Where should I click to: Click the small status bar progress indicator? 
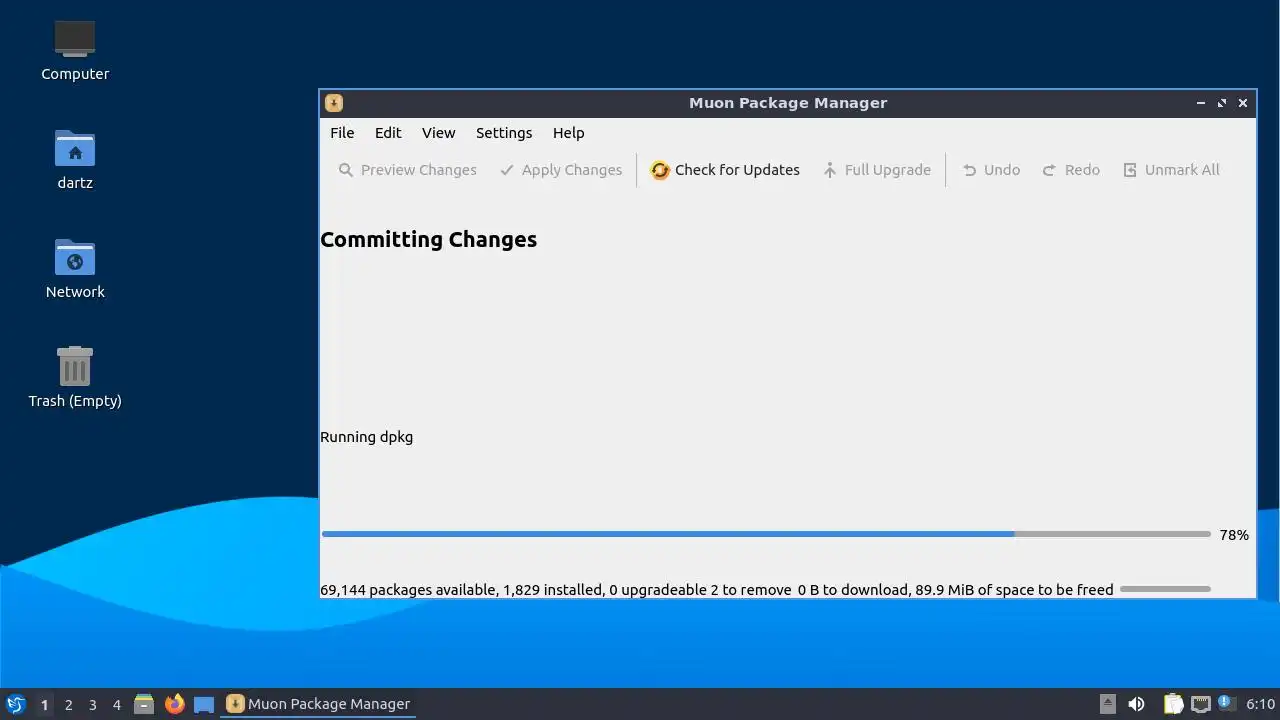tap(1165, 589)
